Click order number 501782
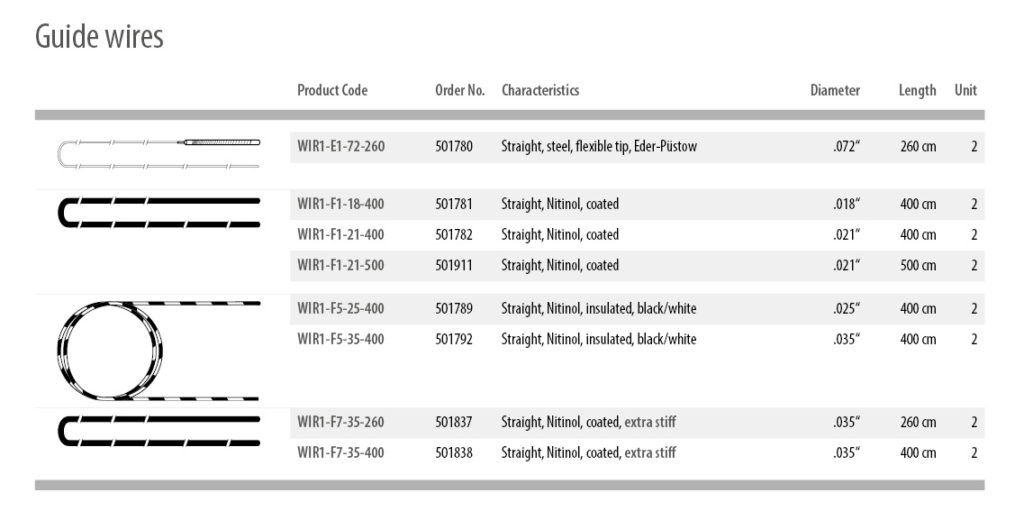This screenshot has width=1024, height=511. point(454,235)
